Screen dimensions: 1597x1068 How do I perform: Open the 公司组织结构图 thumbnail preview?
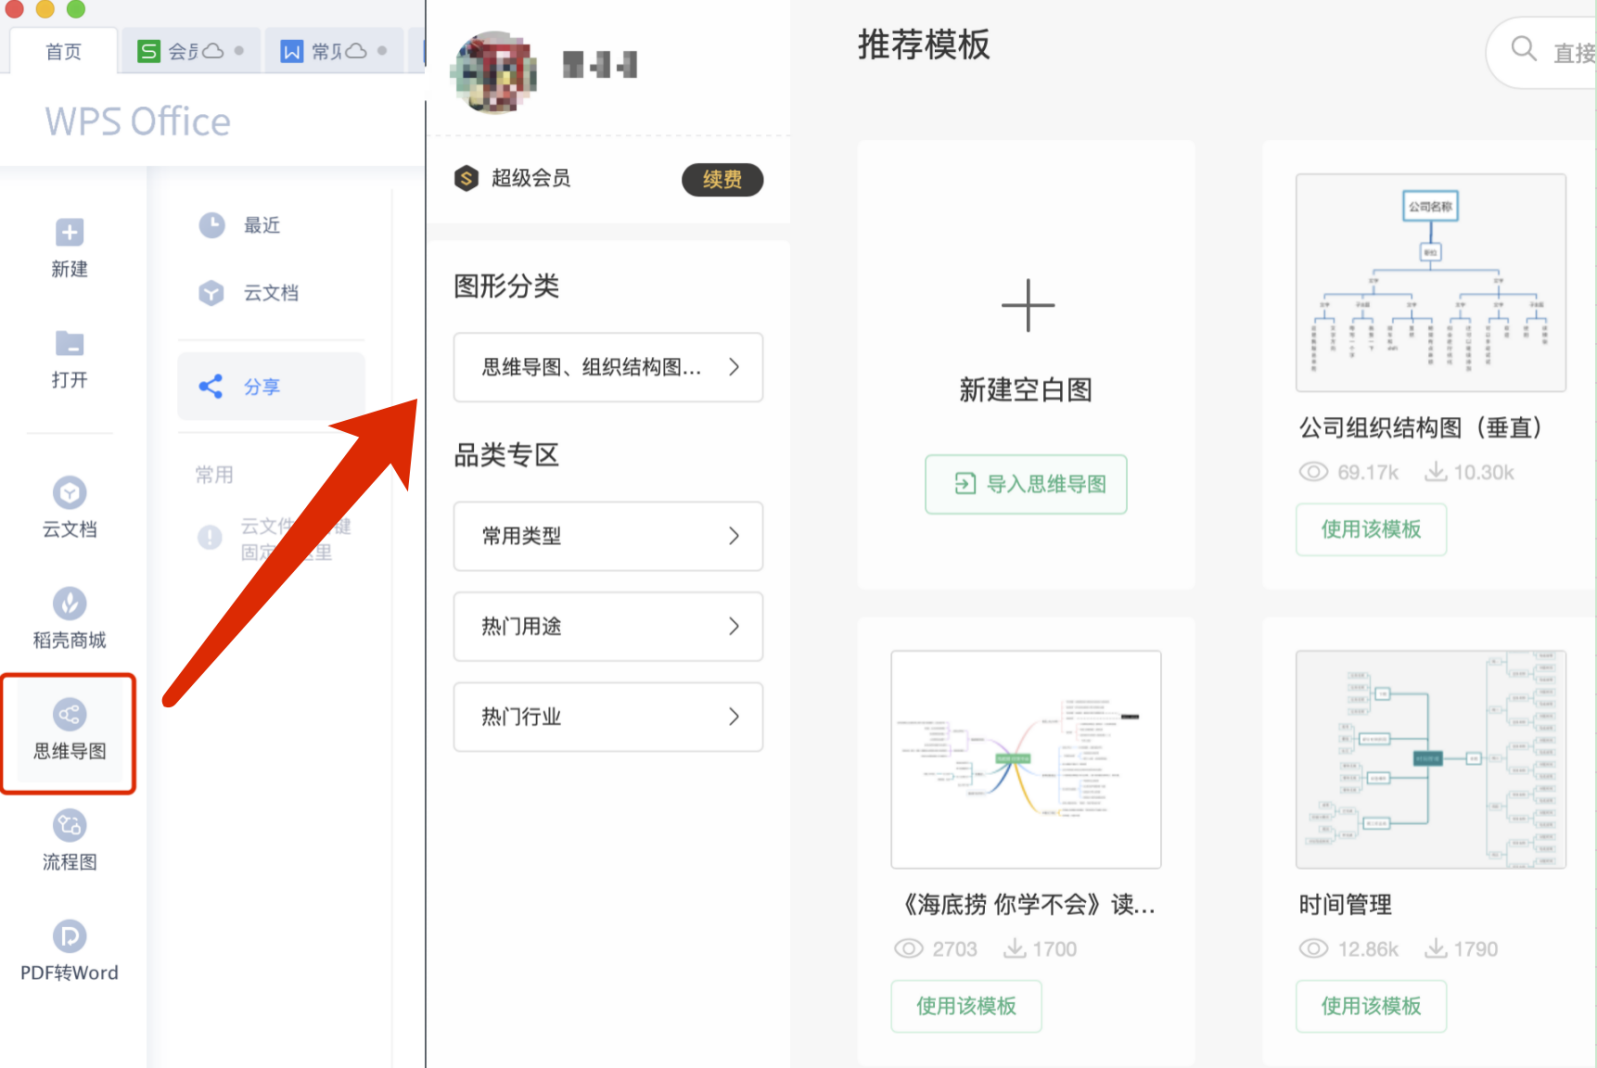pyautogui.click(x=1431, y=282)
